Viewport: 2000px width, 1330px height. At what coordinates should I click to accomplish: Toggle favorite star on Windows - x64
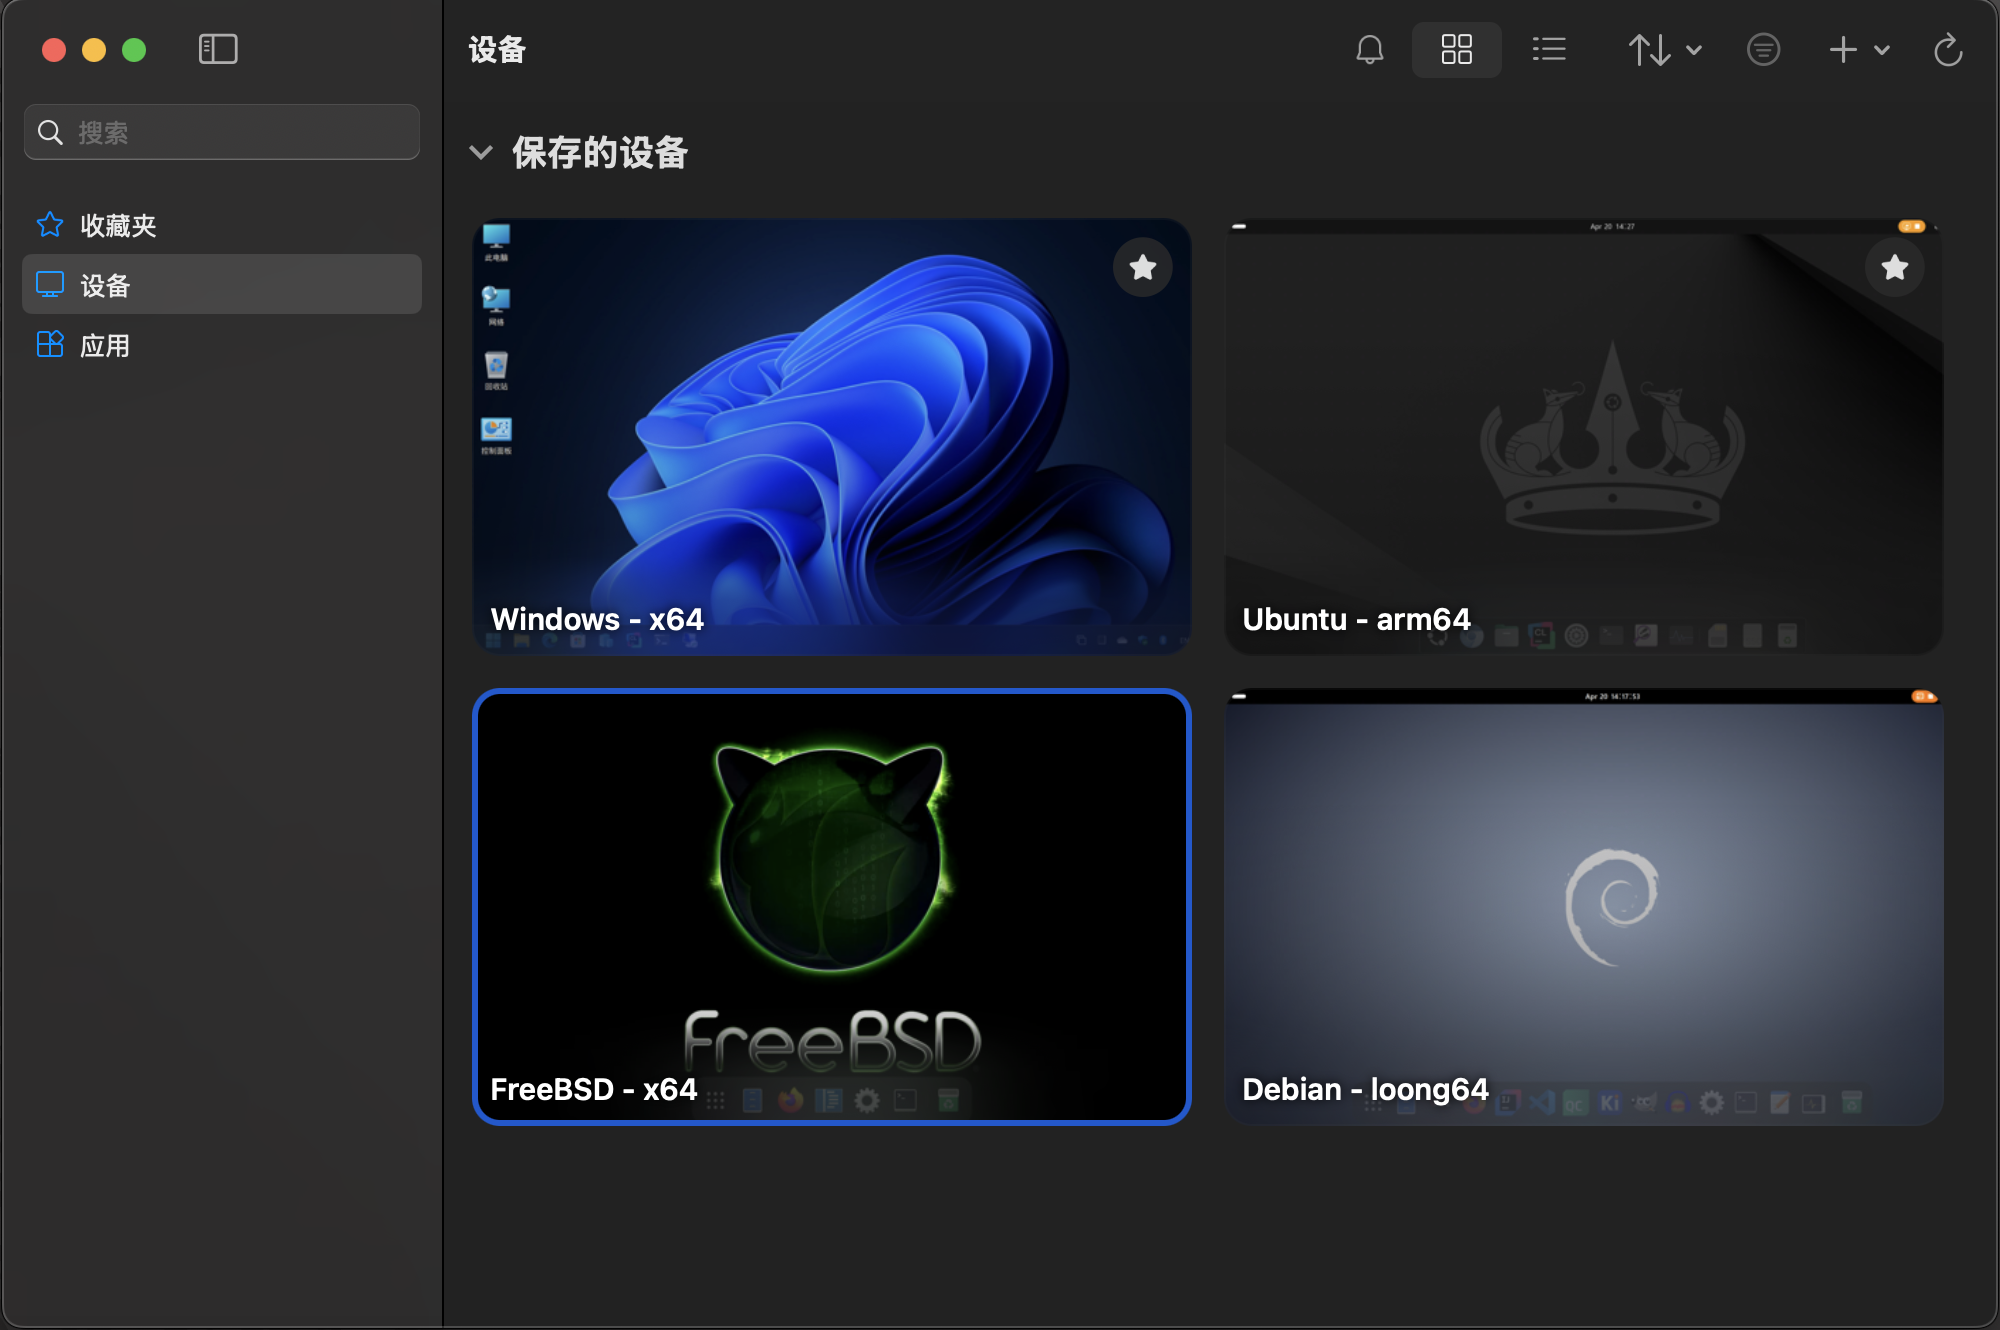pos(1143,267)
